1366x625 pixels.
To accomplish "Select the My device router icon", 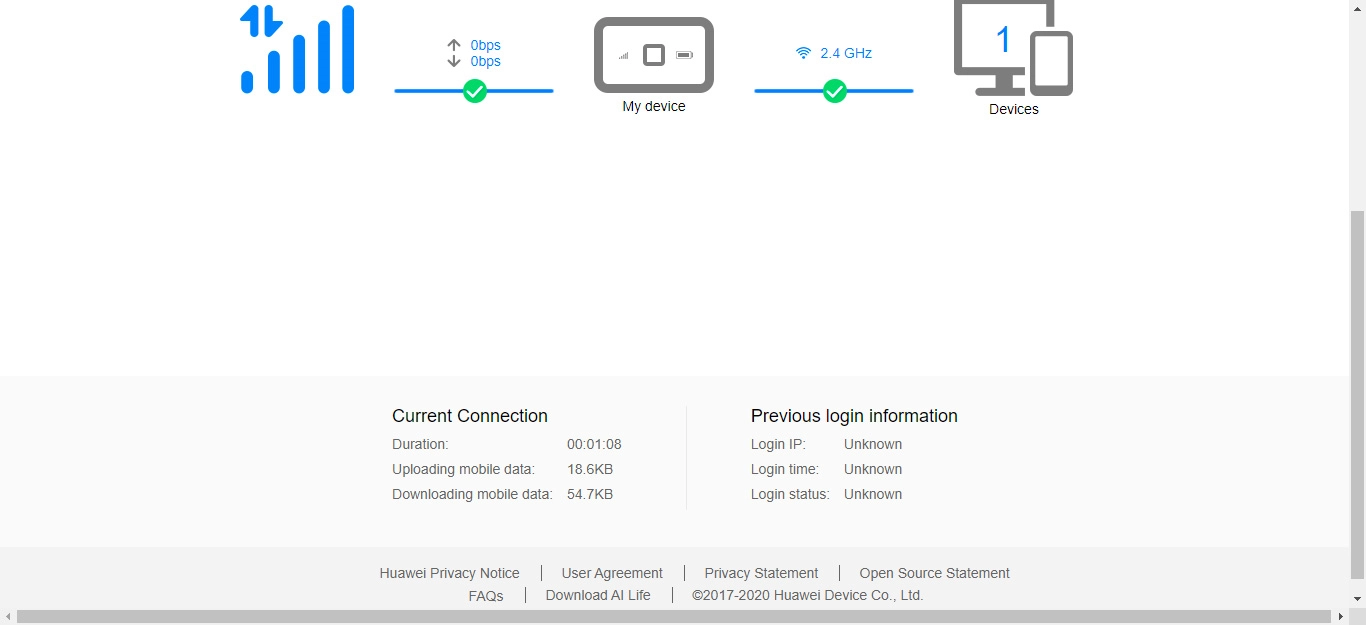I will click(654, 55).
